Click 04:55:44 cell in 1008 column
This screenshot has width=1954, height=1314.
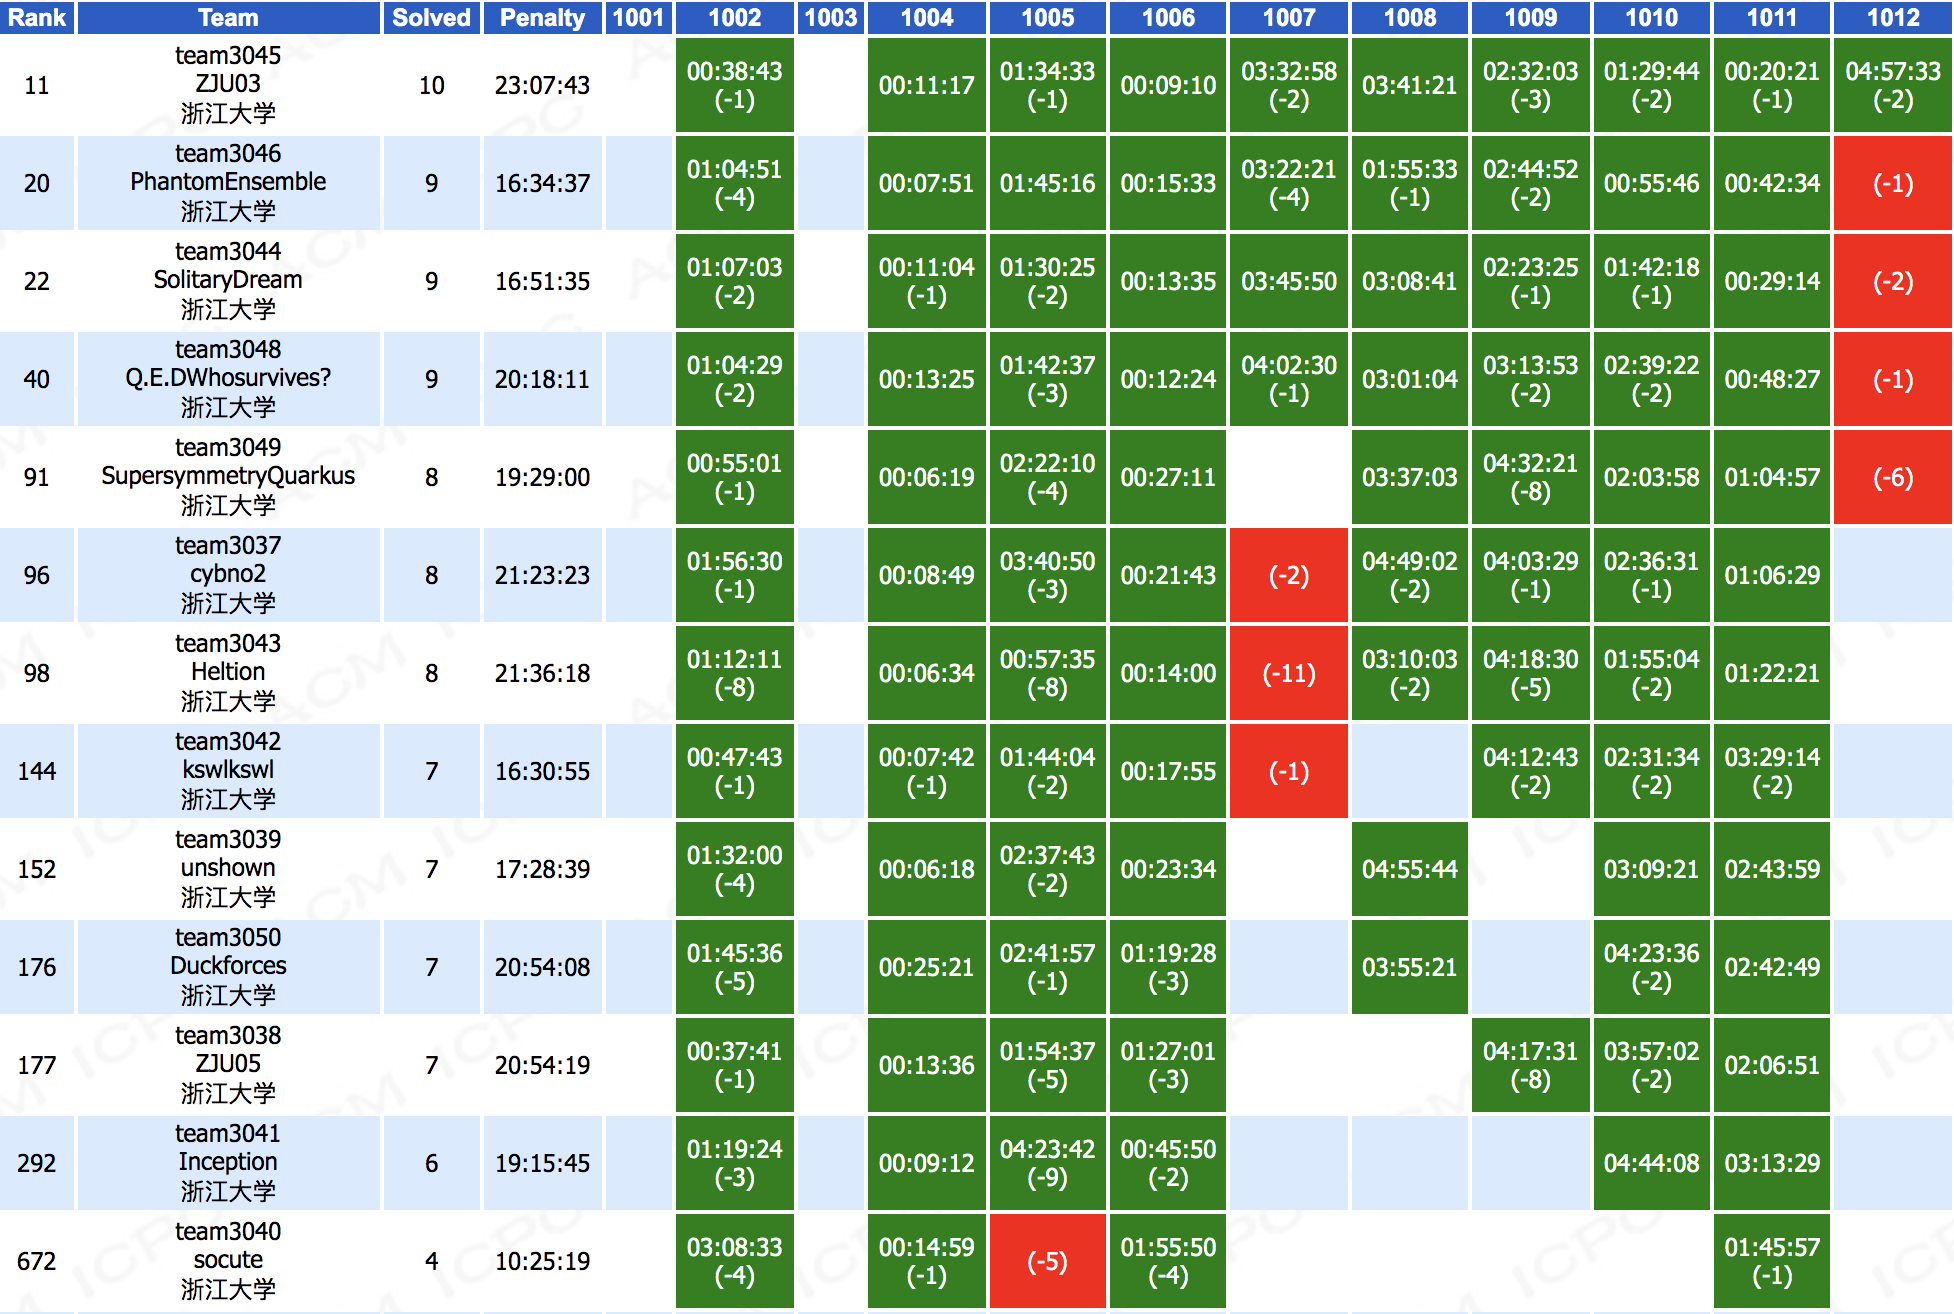coord(1409,869)
